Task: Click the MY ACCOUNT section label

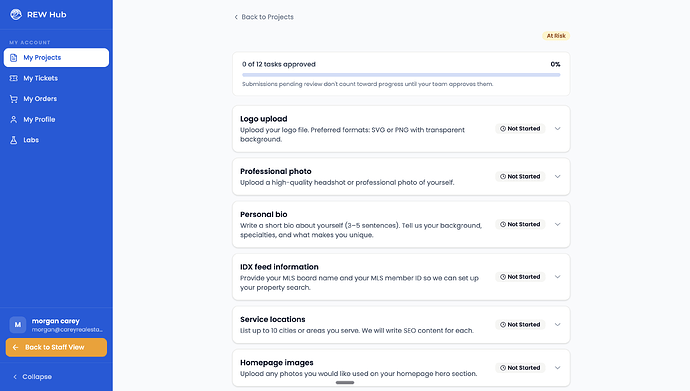Action: [30, 43]
